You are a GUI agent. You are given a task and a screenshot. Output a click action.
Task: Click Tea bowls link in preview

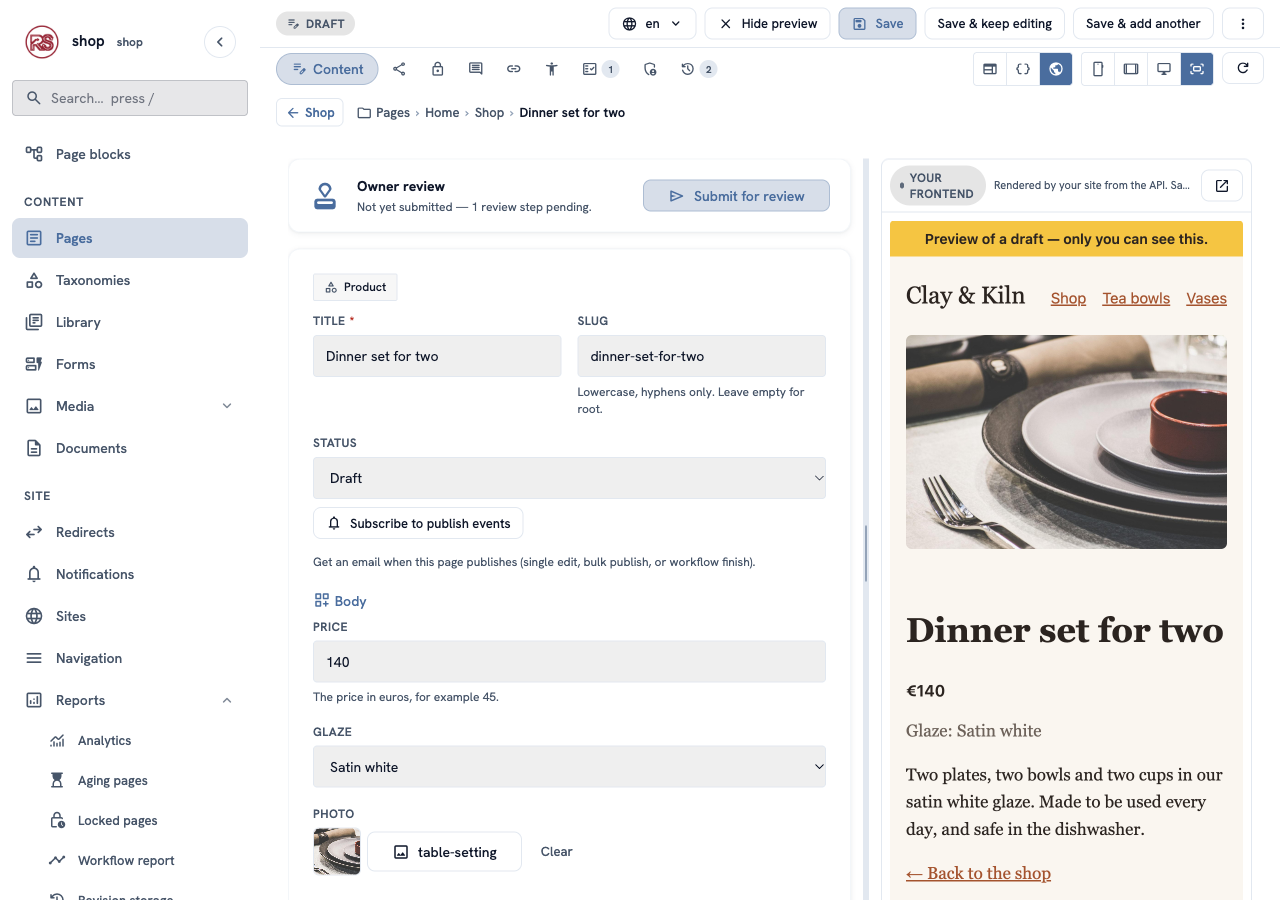(1136, 298)
